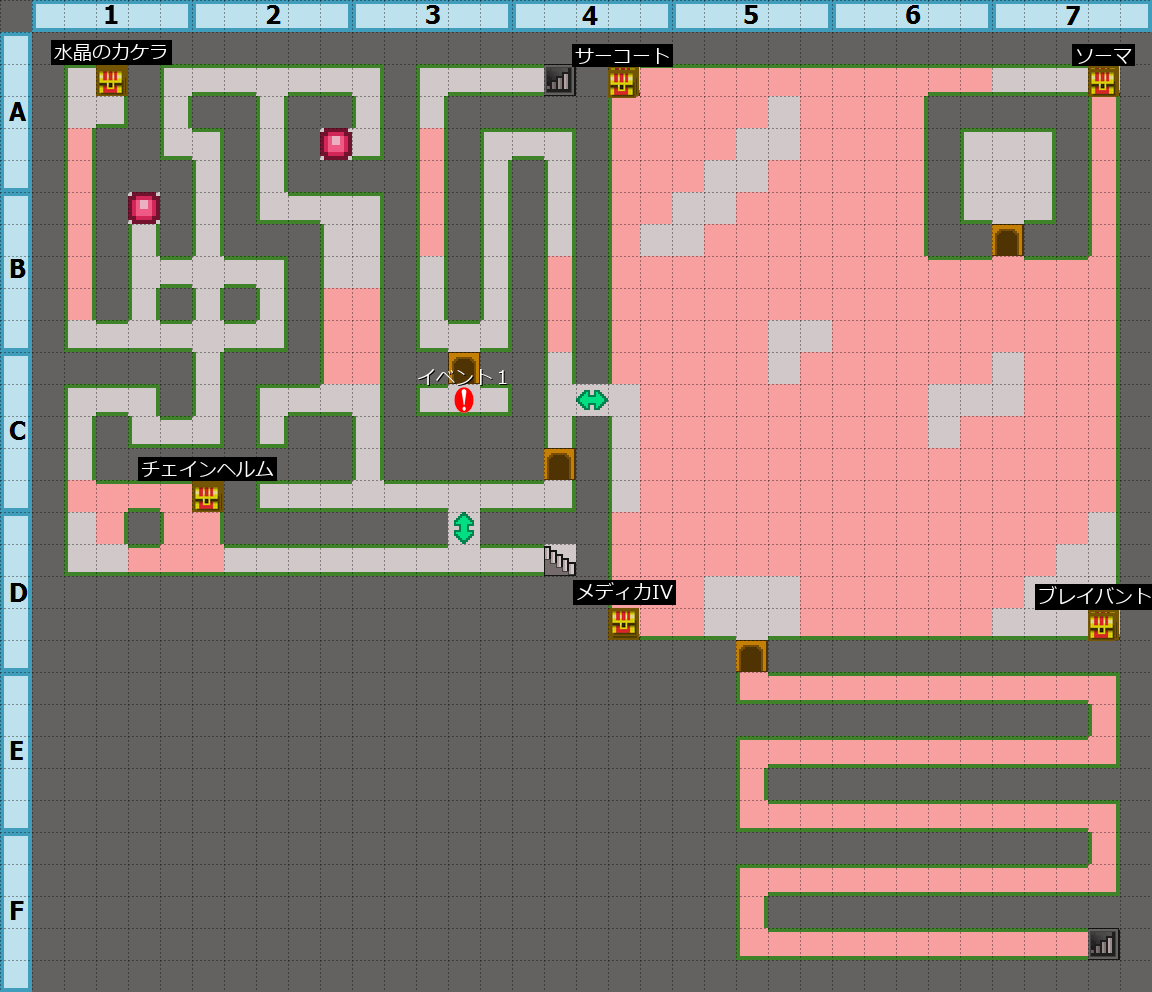Select the light staircase in row D
Viewport: 1152px width, 992px height.
click(x=560, y=560)
